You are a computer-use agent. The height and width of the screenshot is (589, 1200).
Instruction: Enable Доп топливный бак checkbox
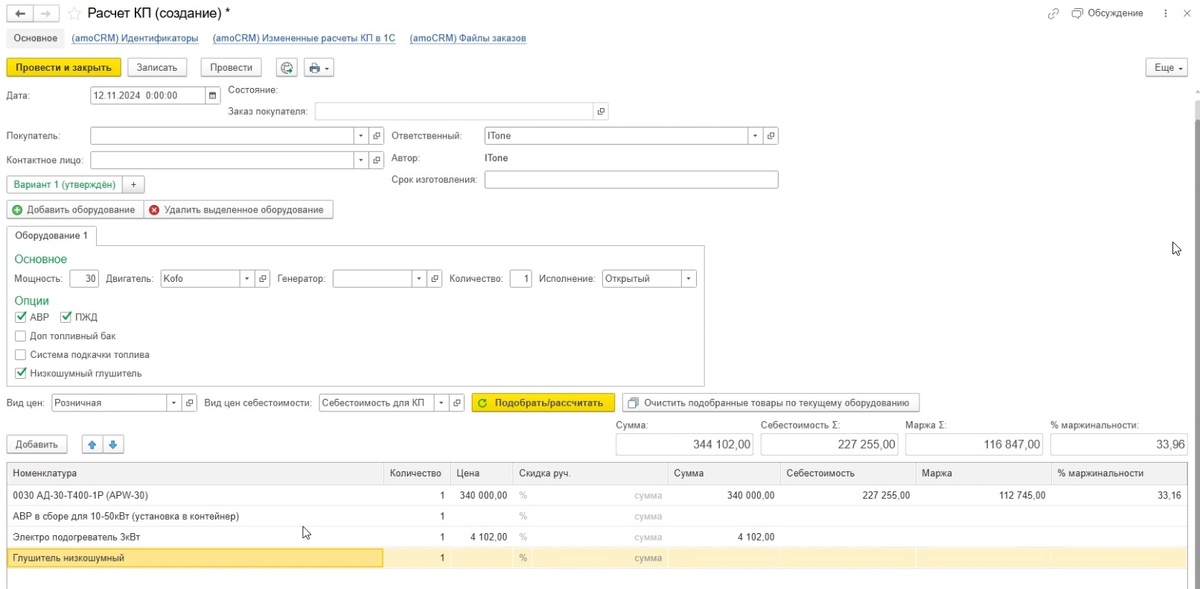pos(21,336)
